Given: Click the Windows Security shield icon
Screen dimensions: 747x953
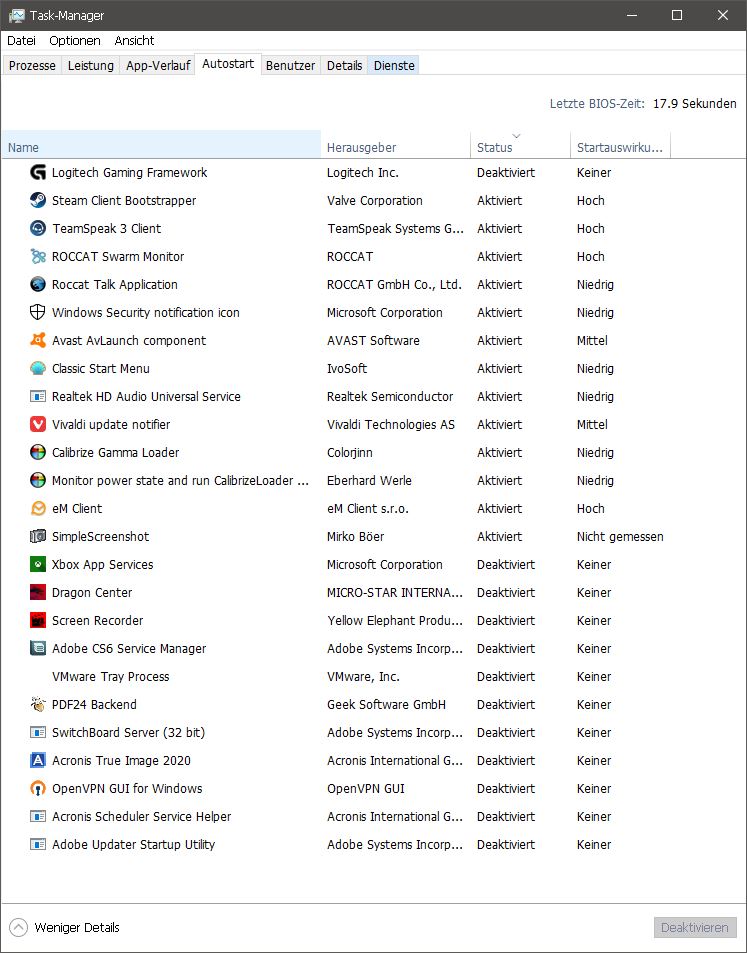Looking at the screenshot, I should tap(38, 312).
